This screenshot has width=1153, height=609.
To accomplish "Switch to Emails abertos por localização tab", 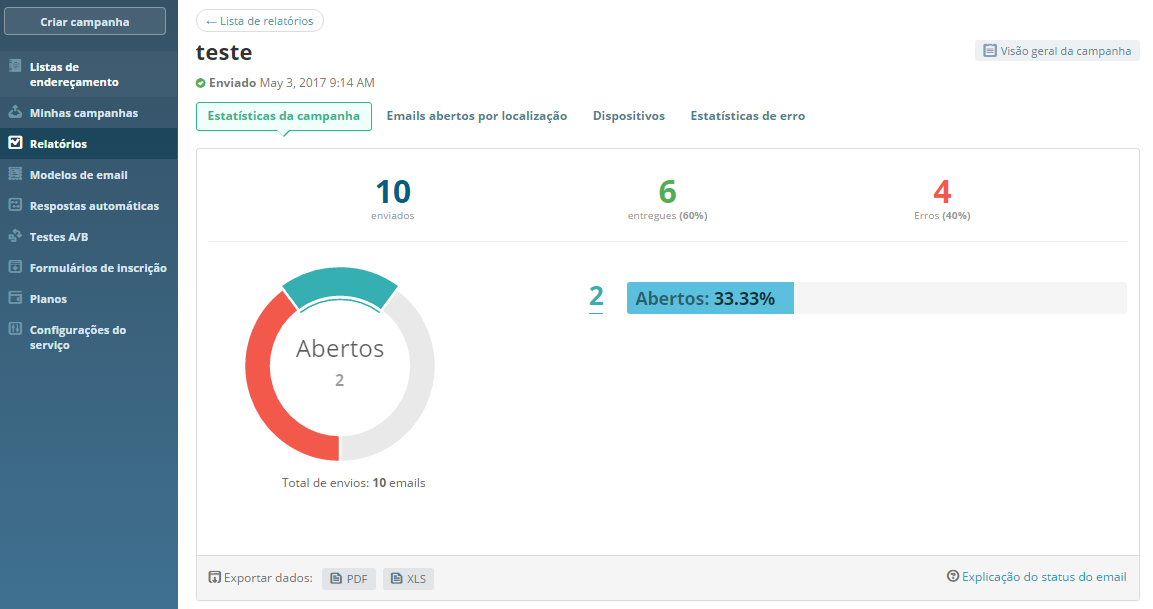I will (x=476, y=116).
